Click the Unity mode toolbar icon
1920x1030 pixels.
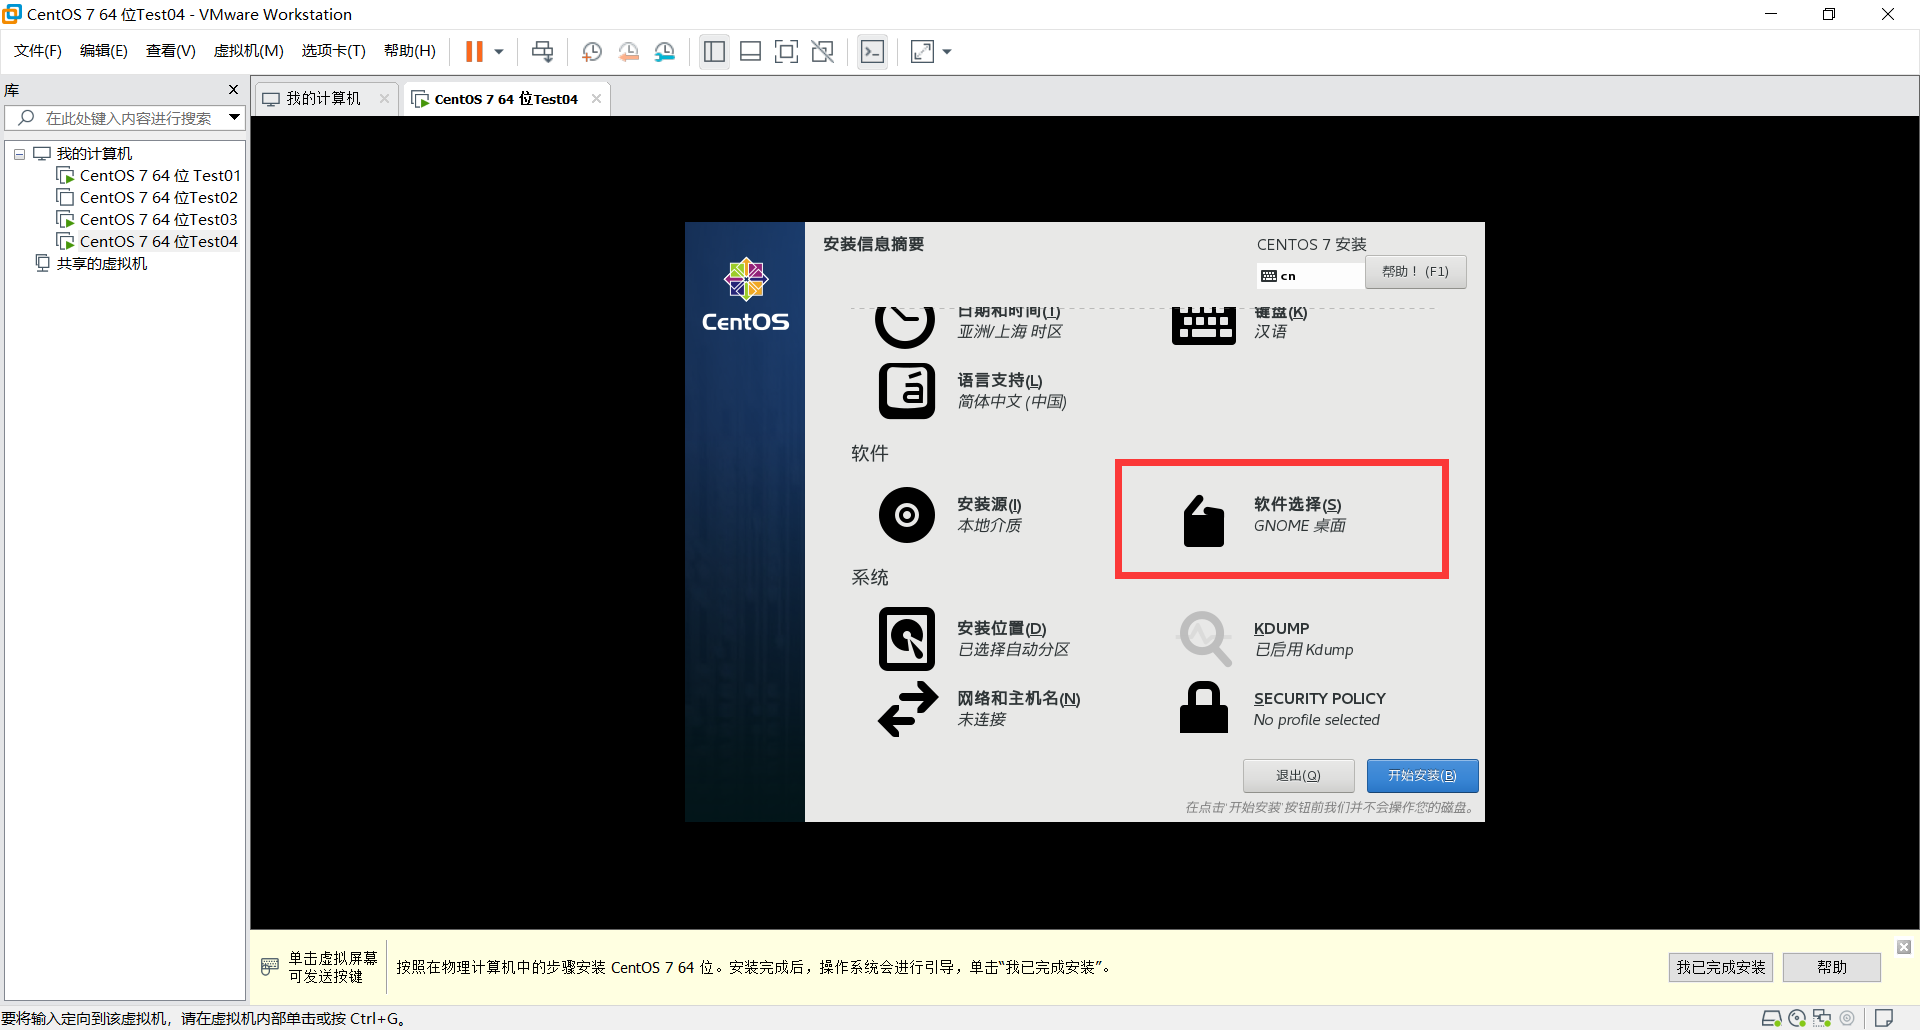[x=823, y=52]
